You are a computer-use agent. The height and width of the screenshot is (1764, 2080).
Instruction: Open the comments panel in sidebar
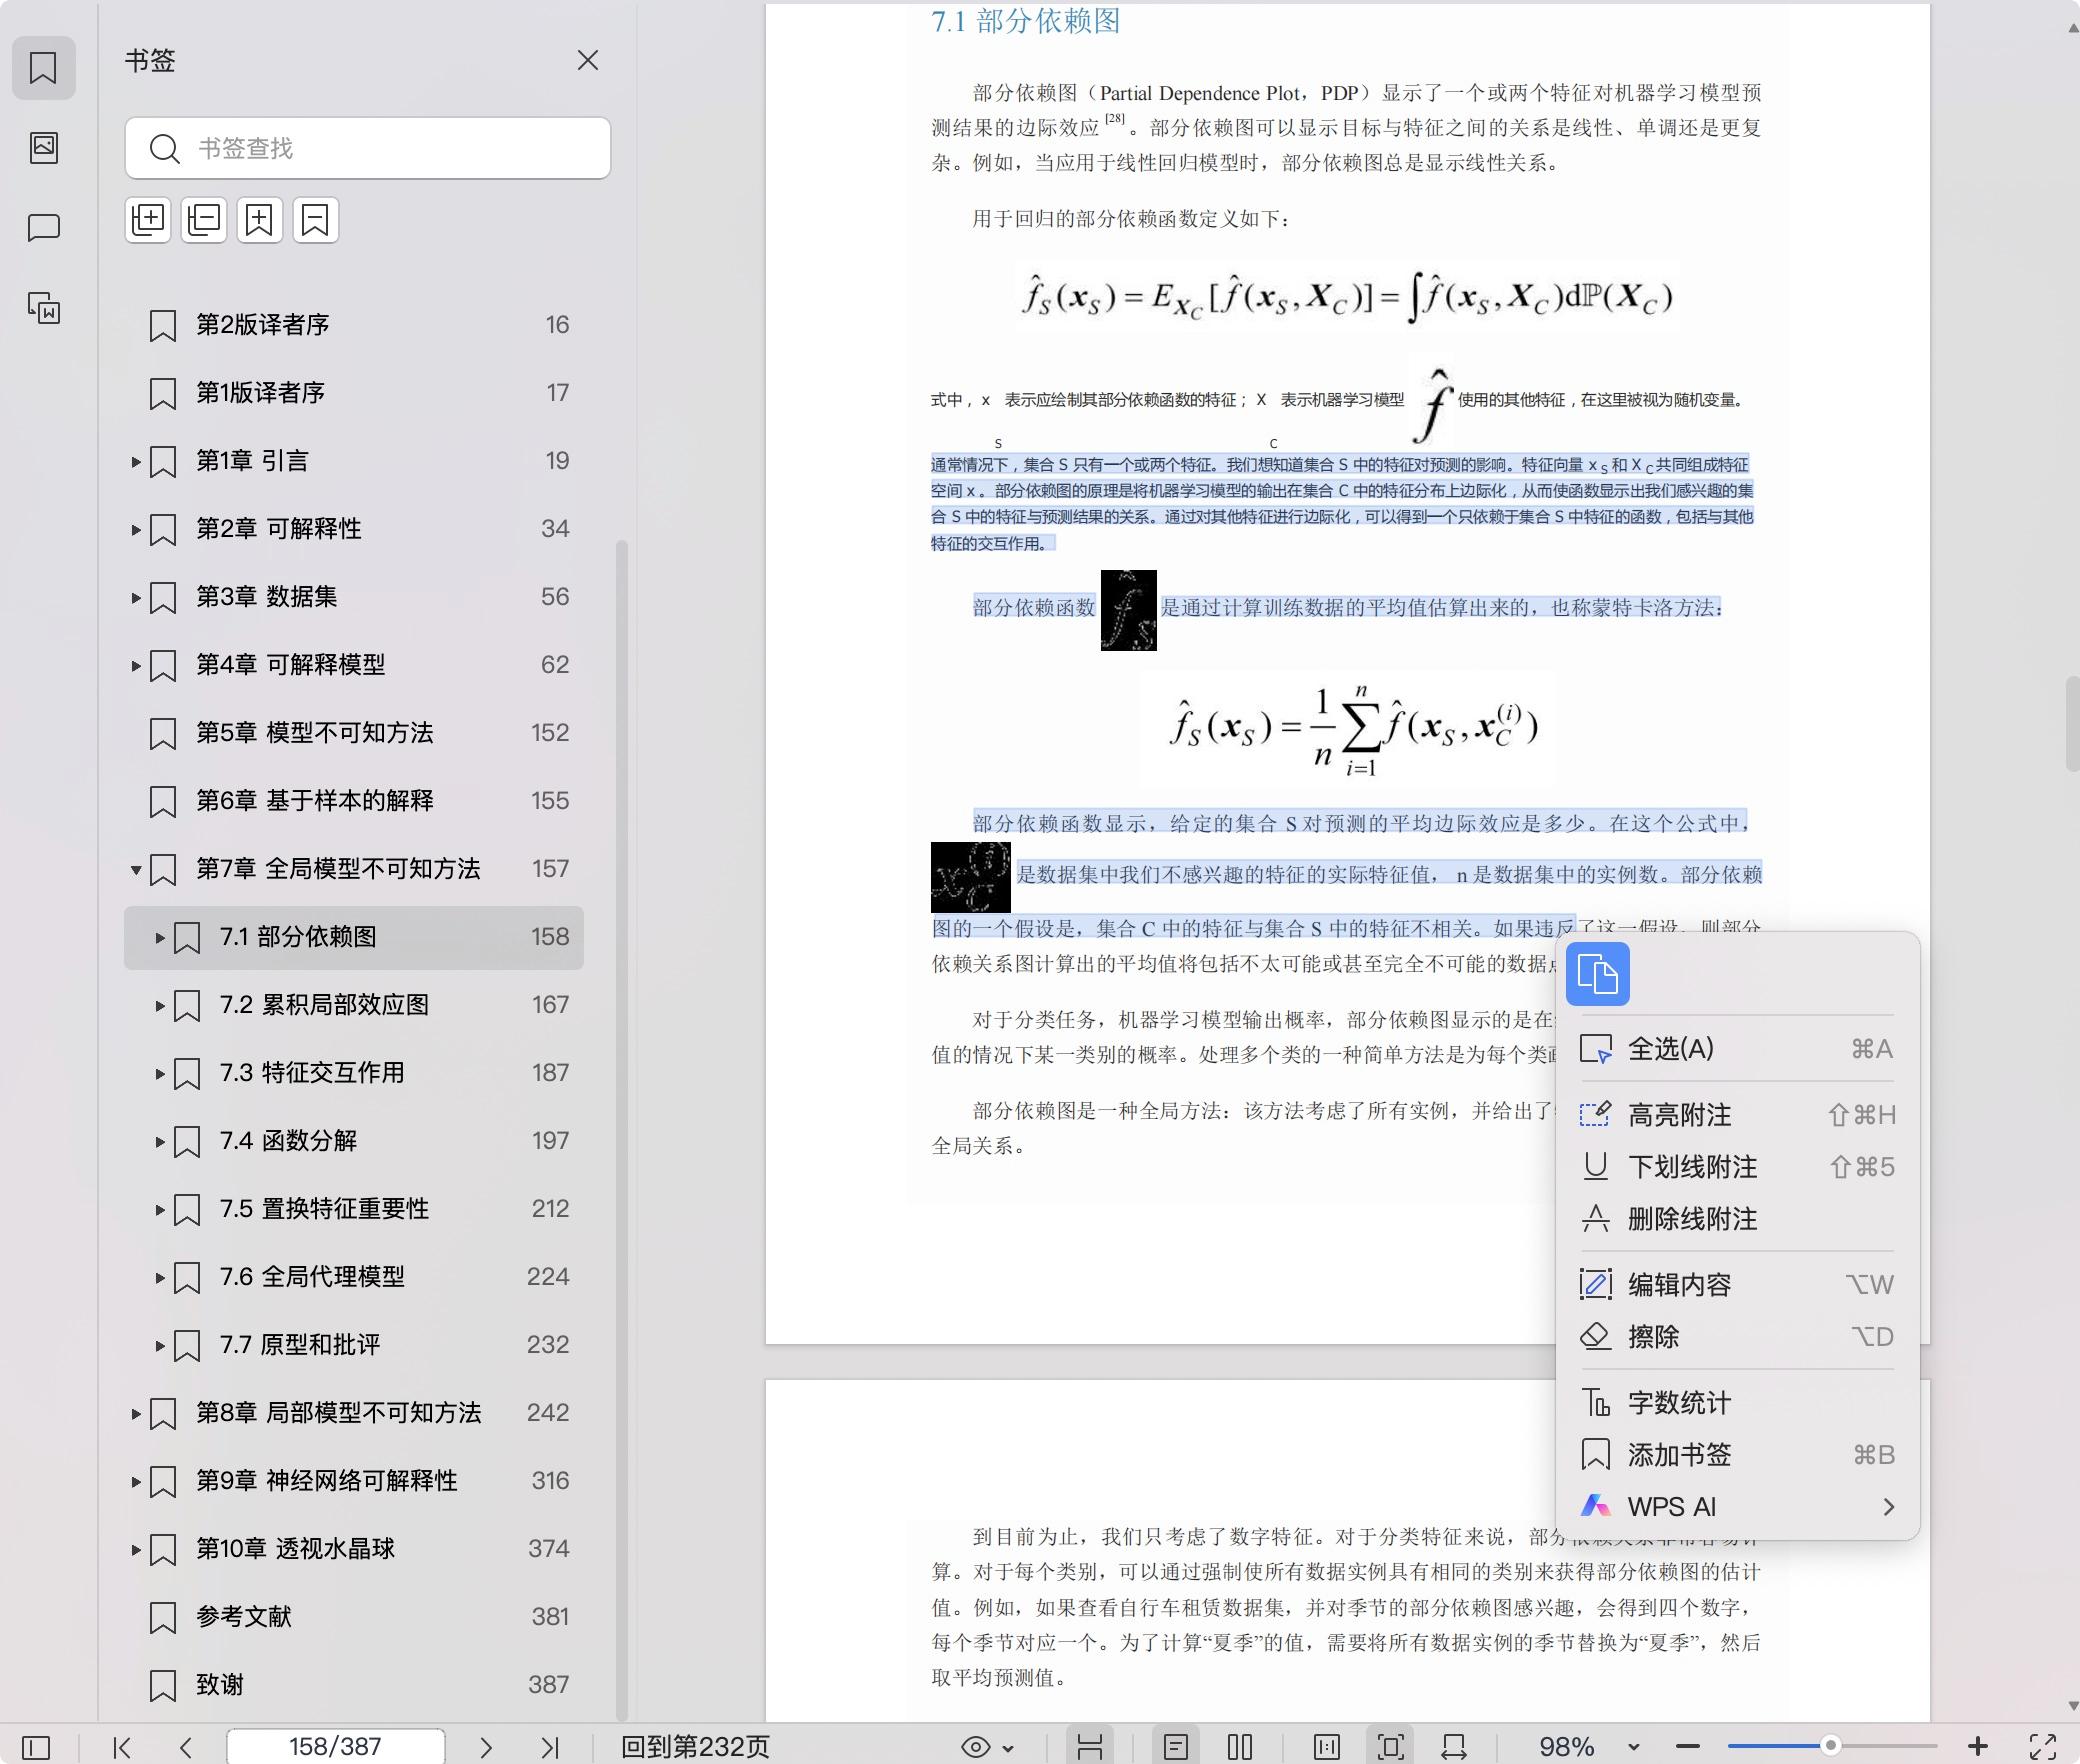pyautogui.click(x=44, y=228)
